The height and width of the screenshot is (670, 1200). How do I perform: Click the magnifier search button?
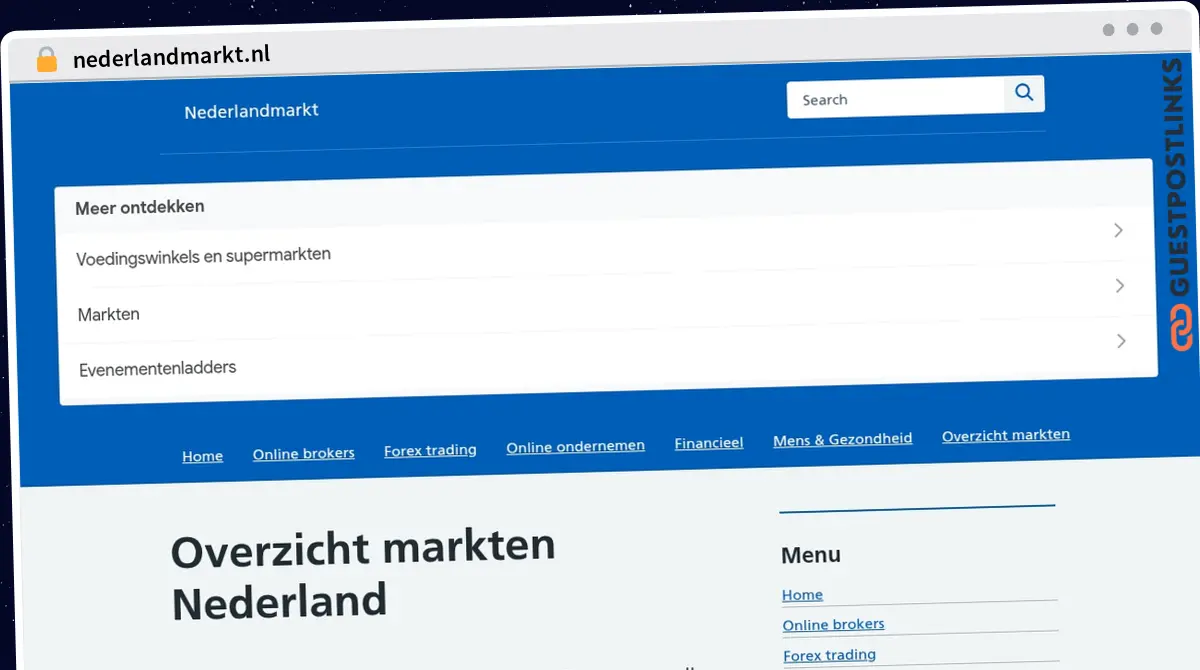[x=1024, y=94]
